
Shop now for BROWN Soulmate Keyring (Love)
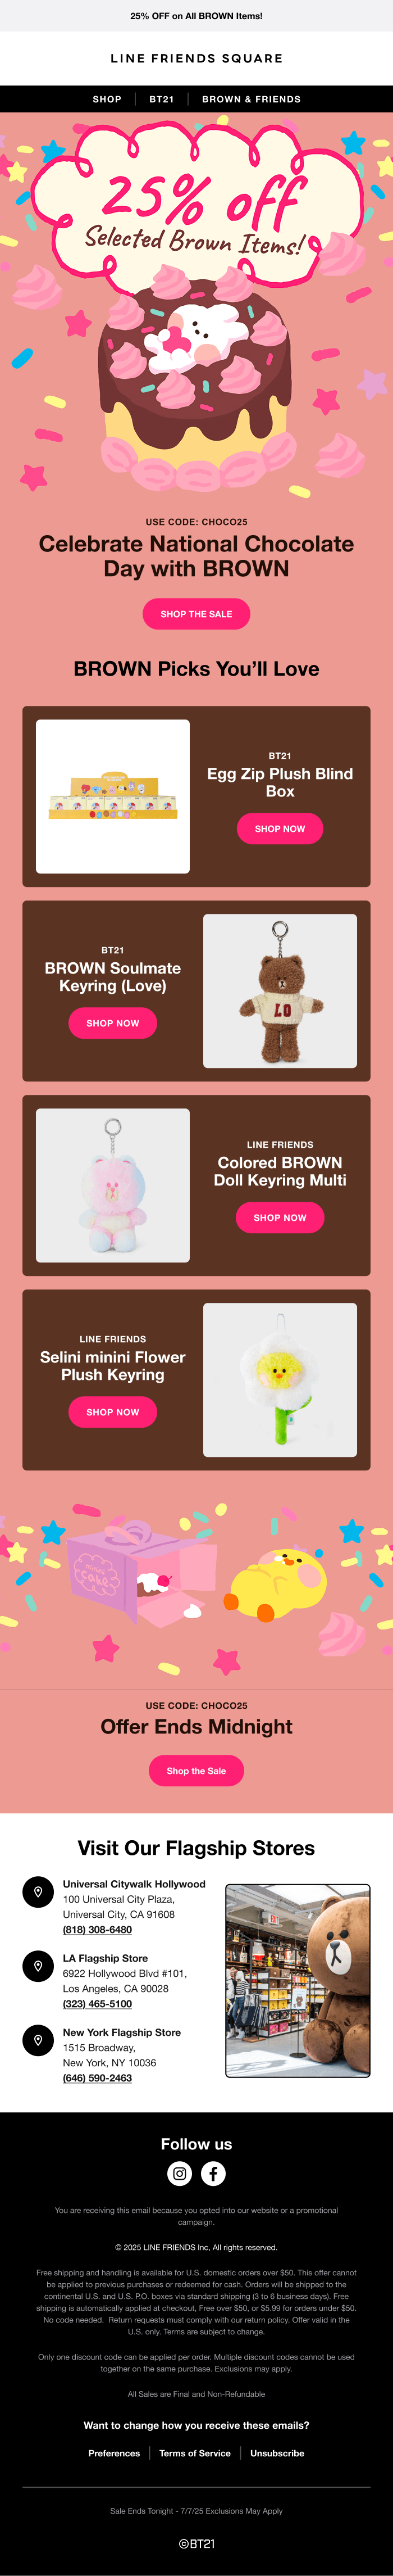tap(113, 1023)
